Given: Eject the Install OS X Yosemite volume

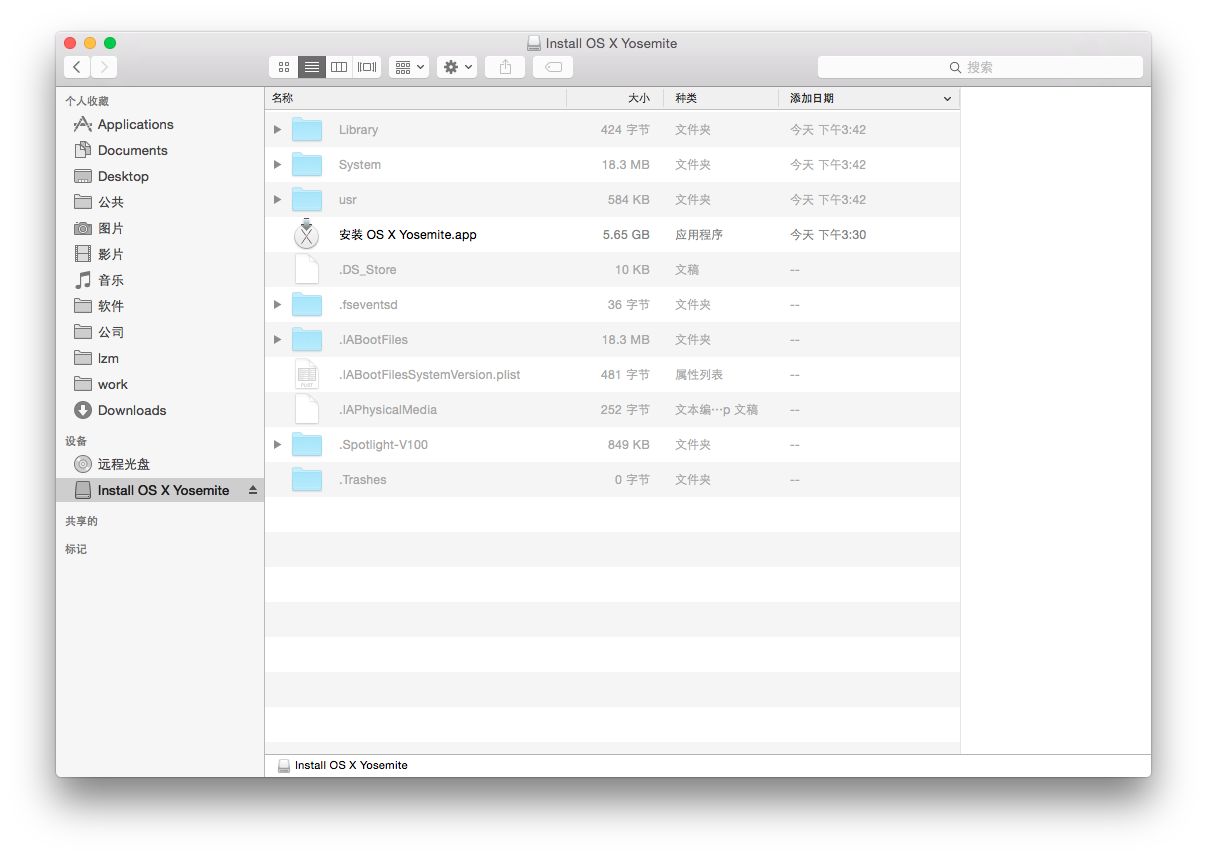Looking at the screenshot, I should coord(253,490).
